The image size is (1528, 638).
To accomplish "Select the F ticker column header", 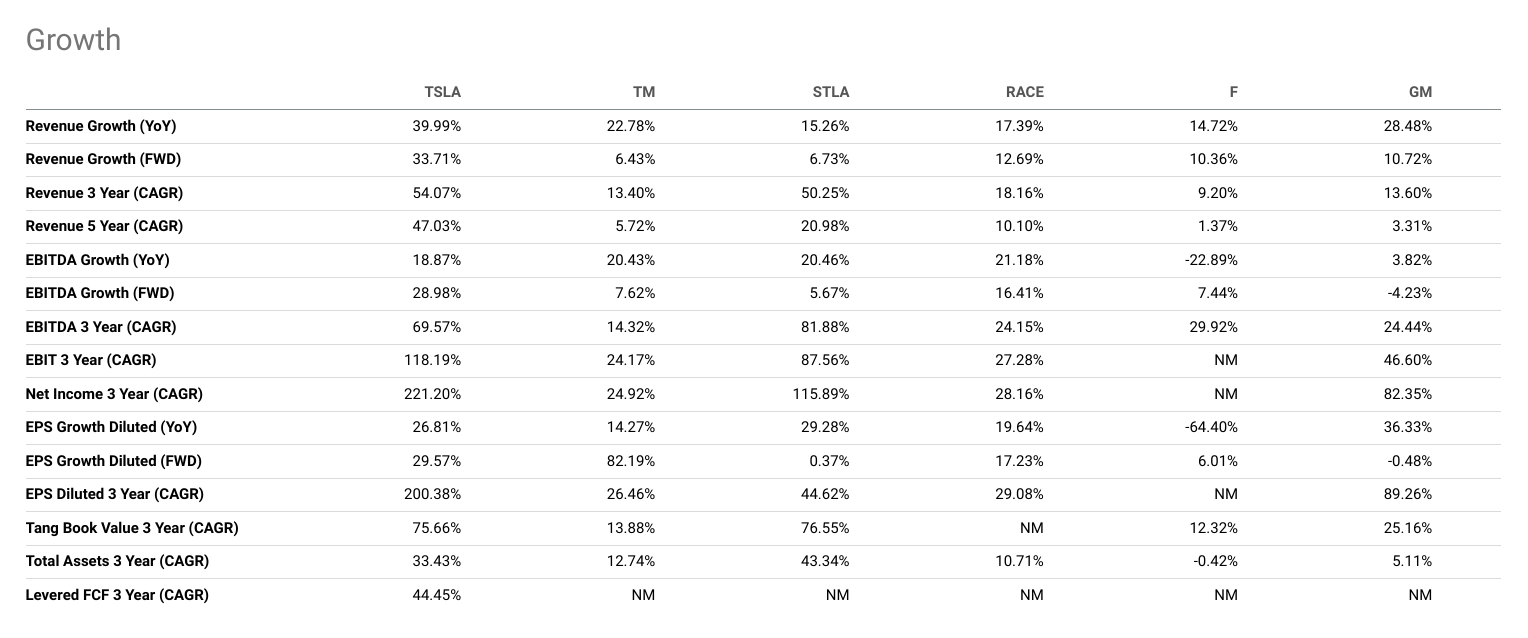I will [x=1233, y=92].
